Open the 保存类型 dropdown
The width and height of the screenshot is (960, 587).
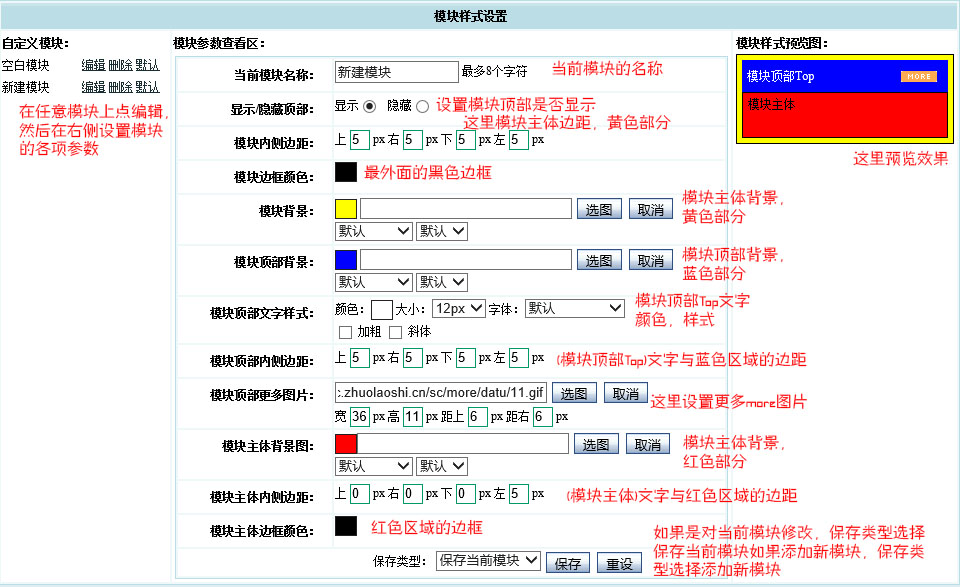489,561
